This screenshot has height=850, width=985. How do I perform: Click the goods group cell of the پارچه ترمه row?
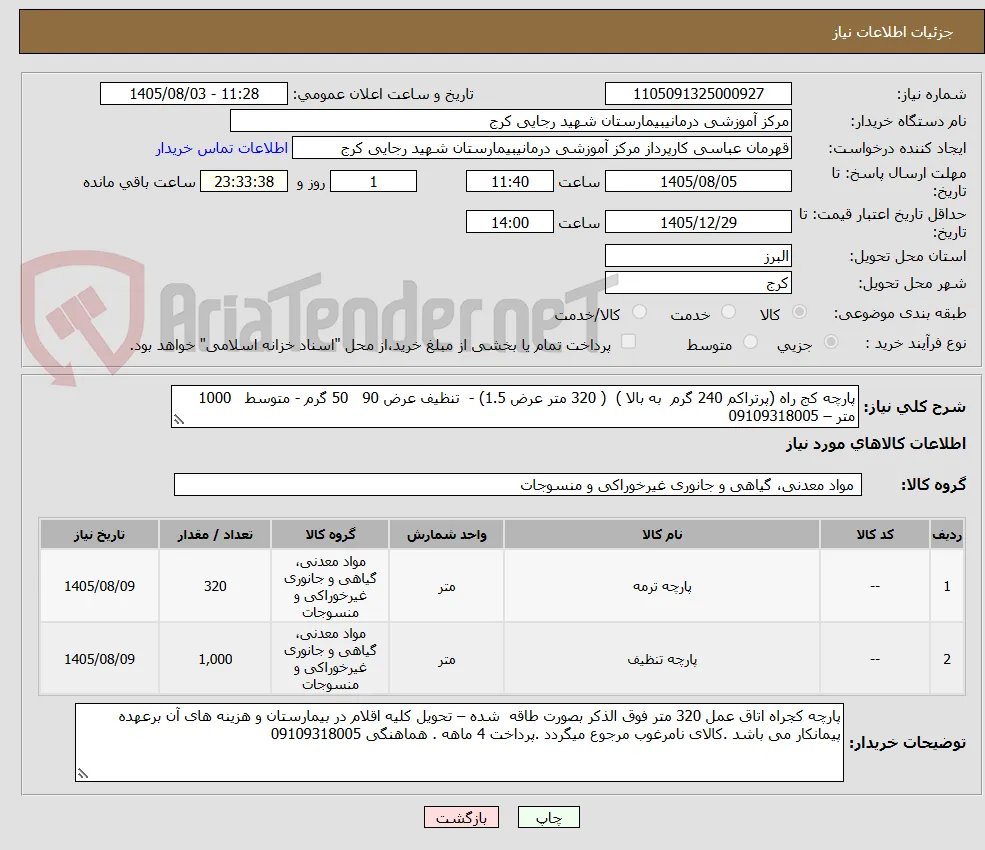point(330,586)
